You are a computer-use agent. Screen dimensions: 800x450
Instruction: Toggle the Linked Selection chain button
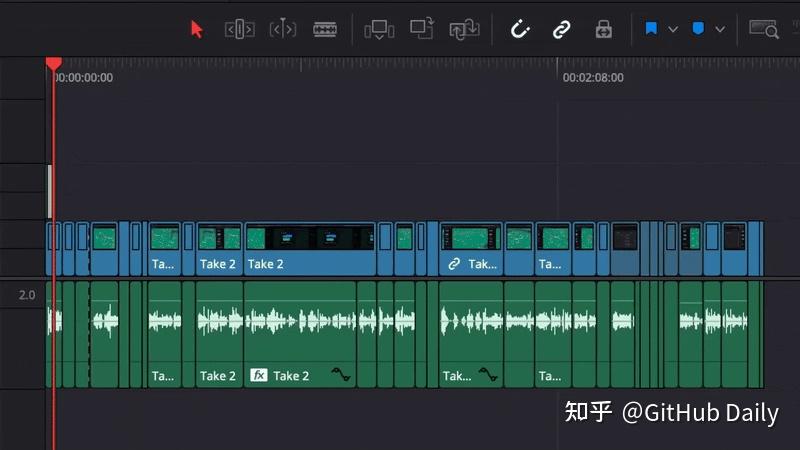(x=561, y=29)
